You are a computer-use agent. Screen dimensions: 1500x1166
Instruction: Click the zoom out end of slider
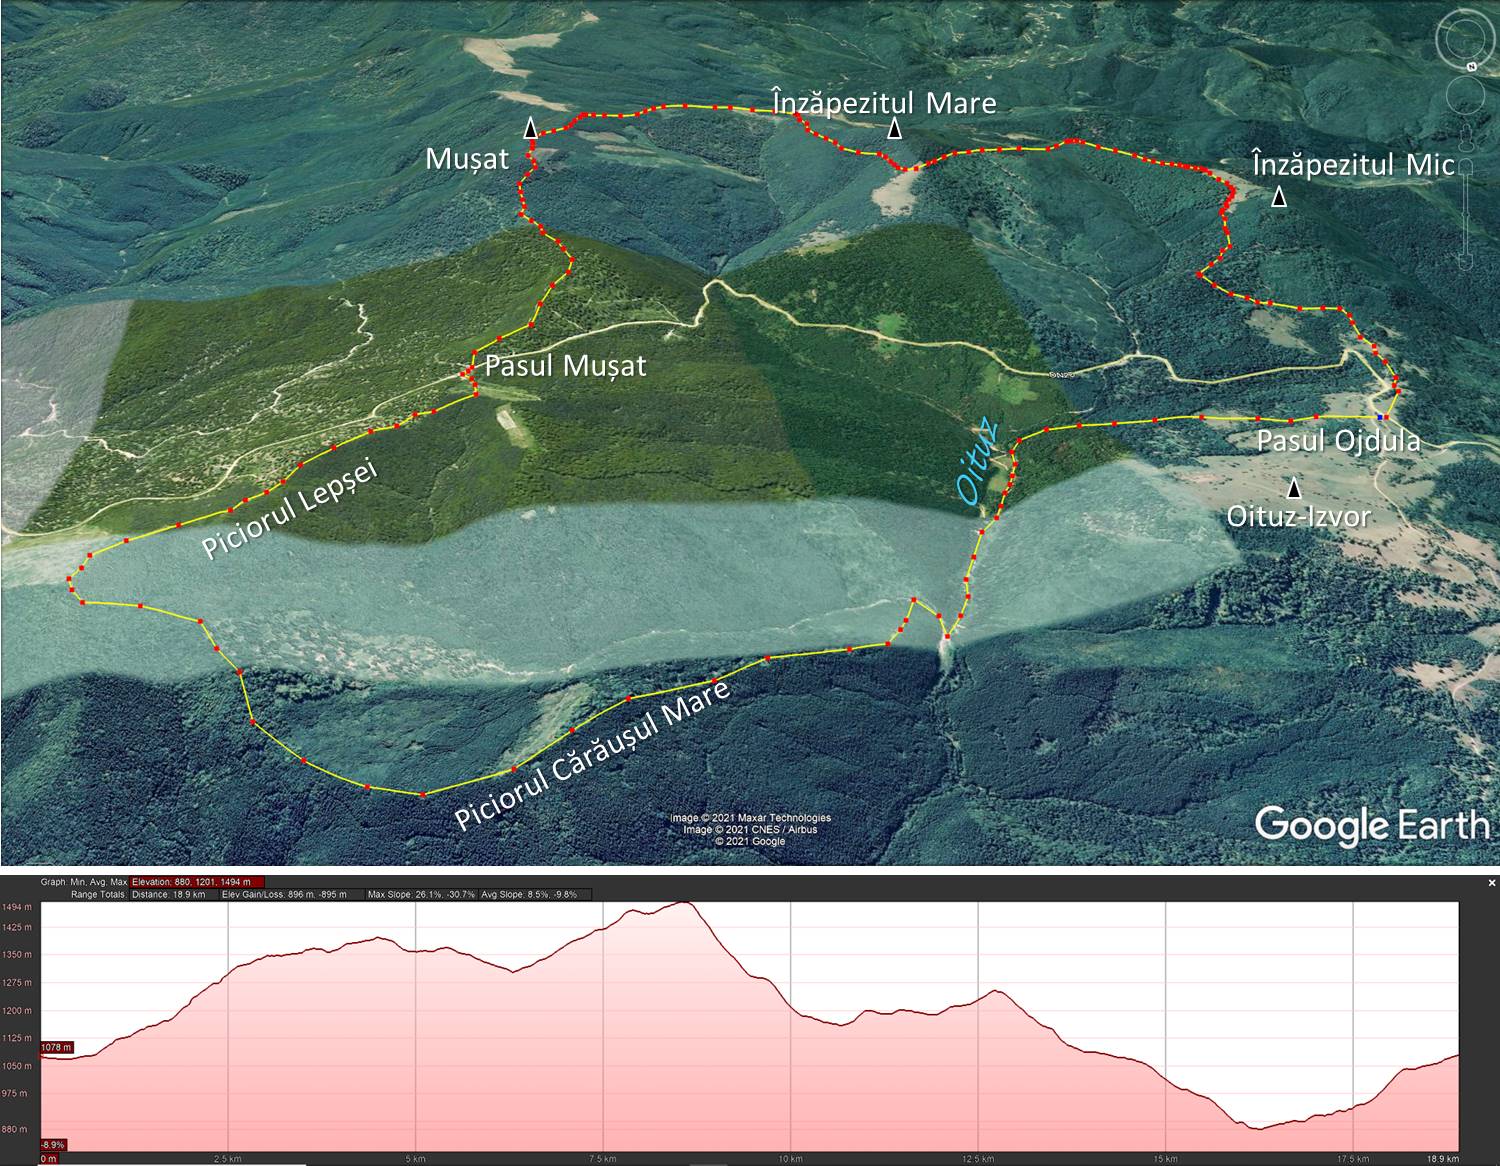click(x=1467, y=263)
